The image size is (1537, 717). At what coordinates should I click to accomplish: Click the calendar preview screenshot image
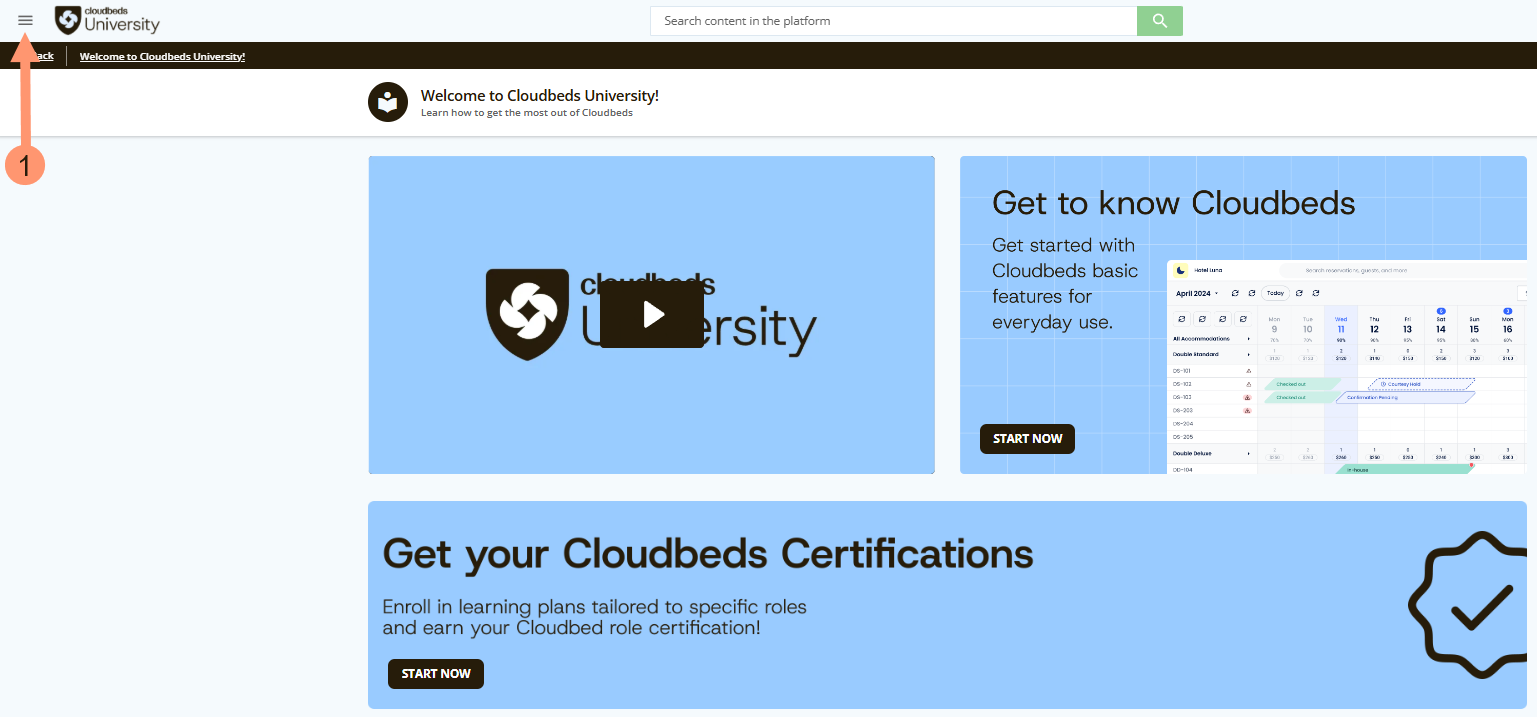coord(1347,366)
